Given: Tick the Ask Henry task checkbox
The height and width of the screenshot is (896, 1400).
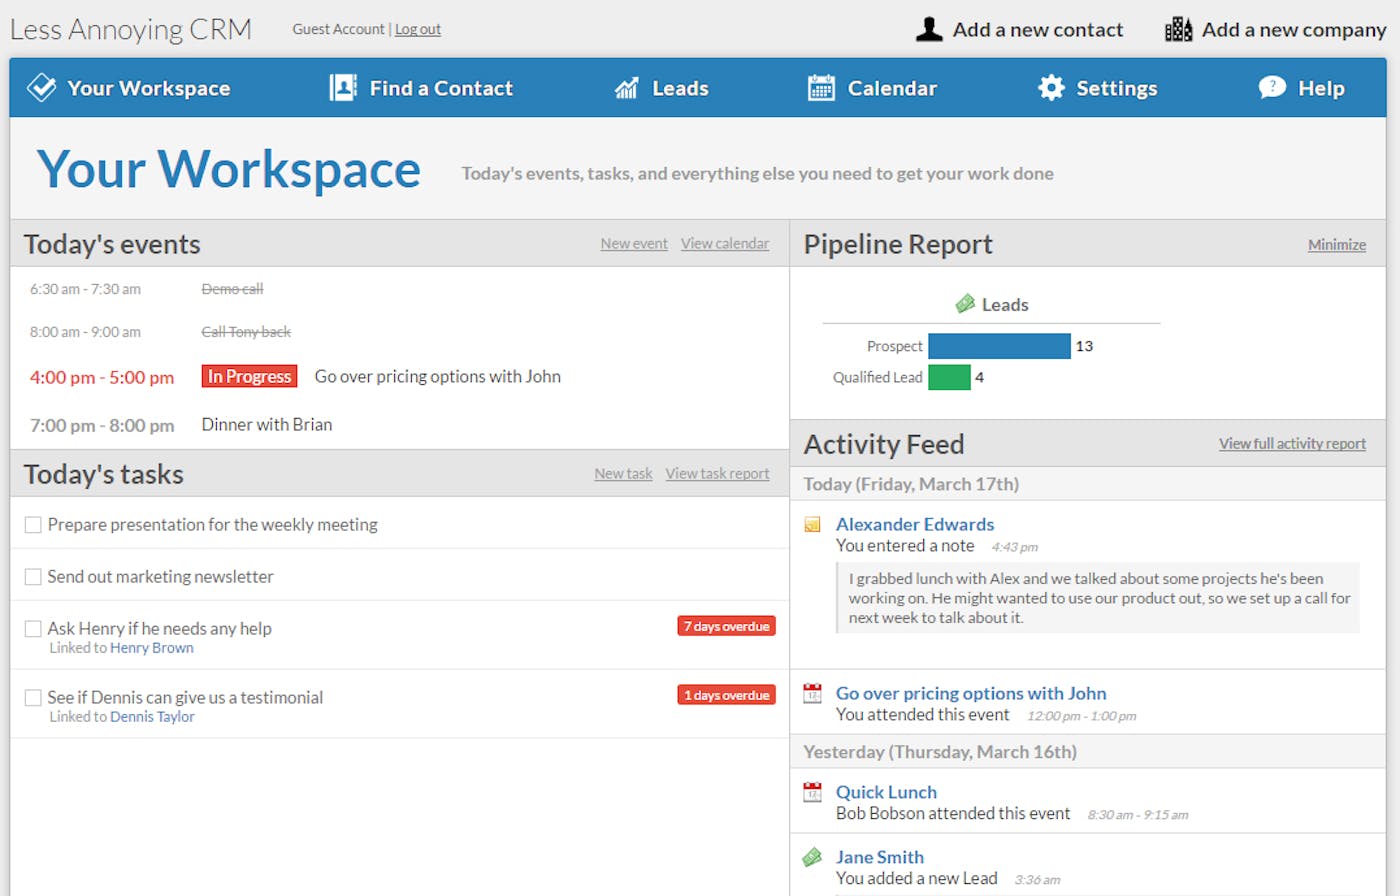Looking at the screenshot, I should pos(33,629).
